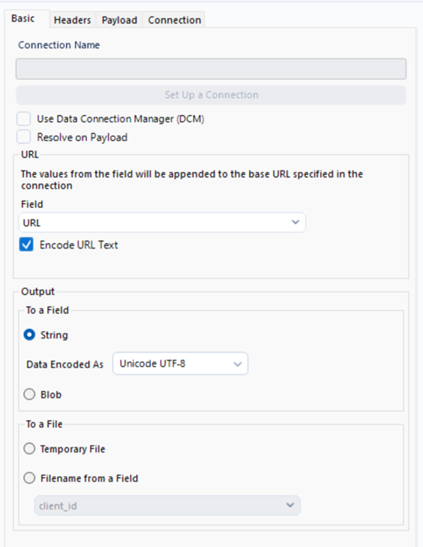Tick the Resolve on Payload checkbox

[x=24, y=137]
